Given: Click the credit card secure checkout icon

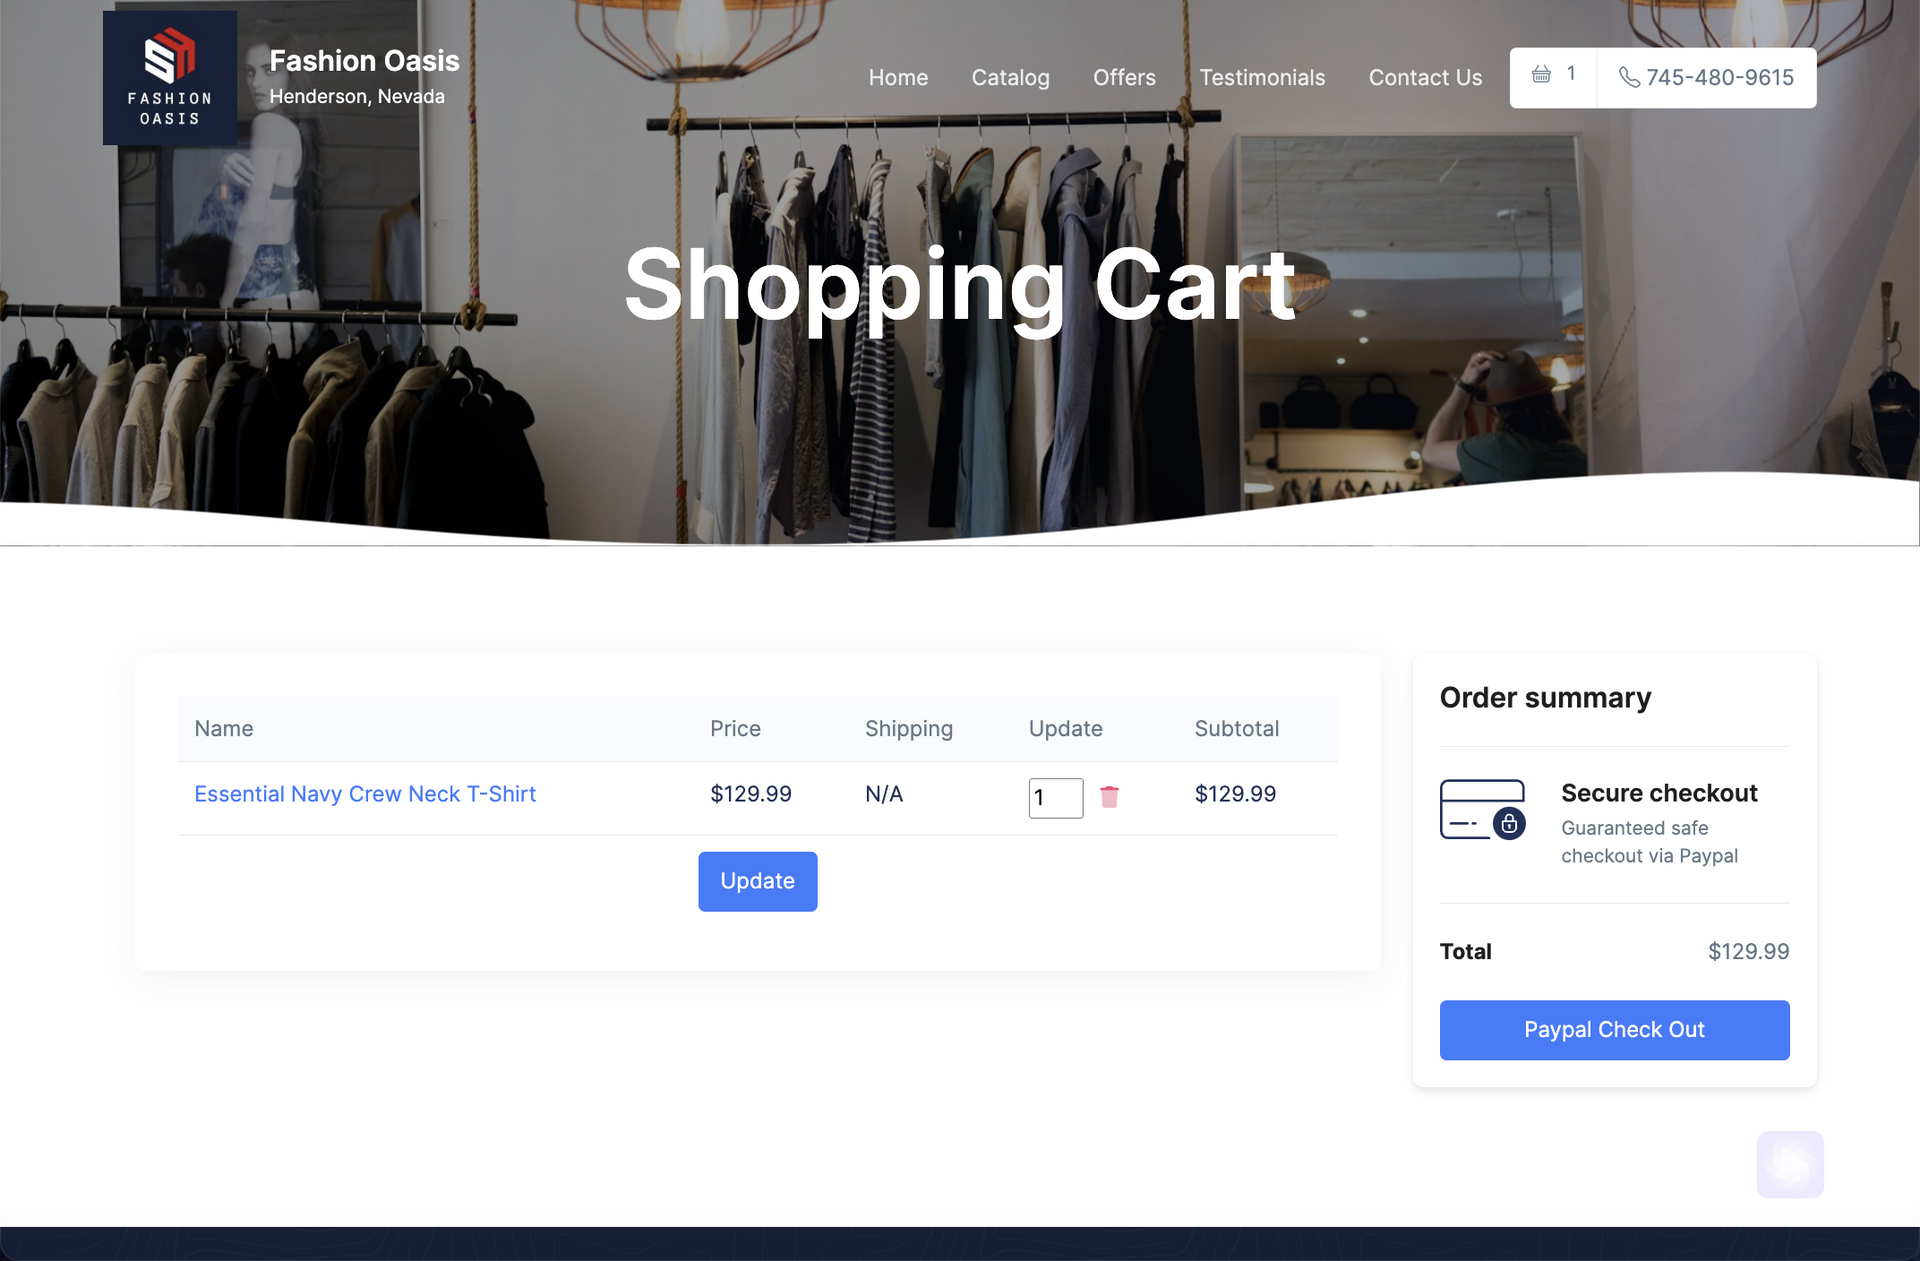Looking at the screenshot, I should coord(1483,808).
